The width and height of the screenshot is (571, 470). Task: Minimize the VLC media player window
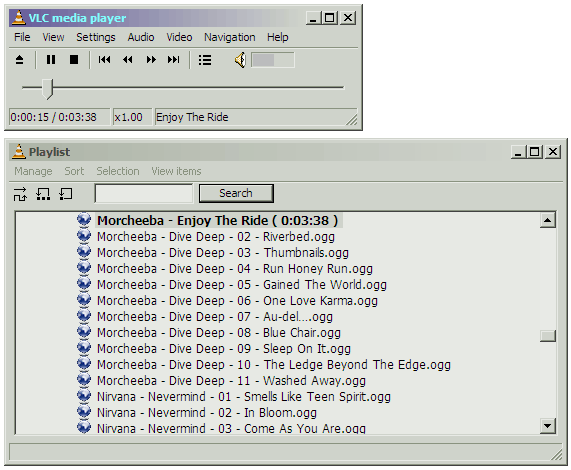click(314, 18)
